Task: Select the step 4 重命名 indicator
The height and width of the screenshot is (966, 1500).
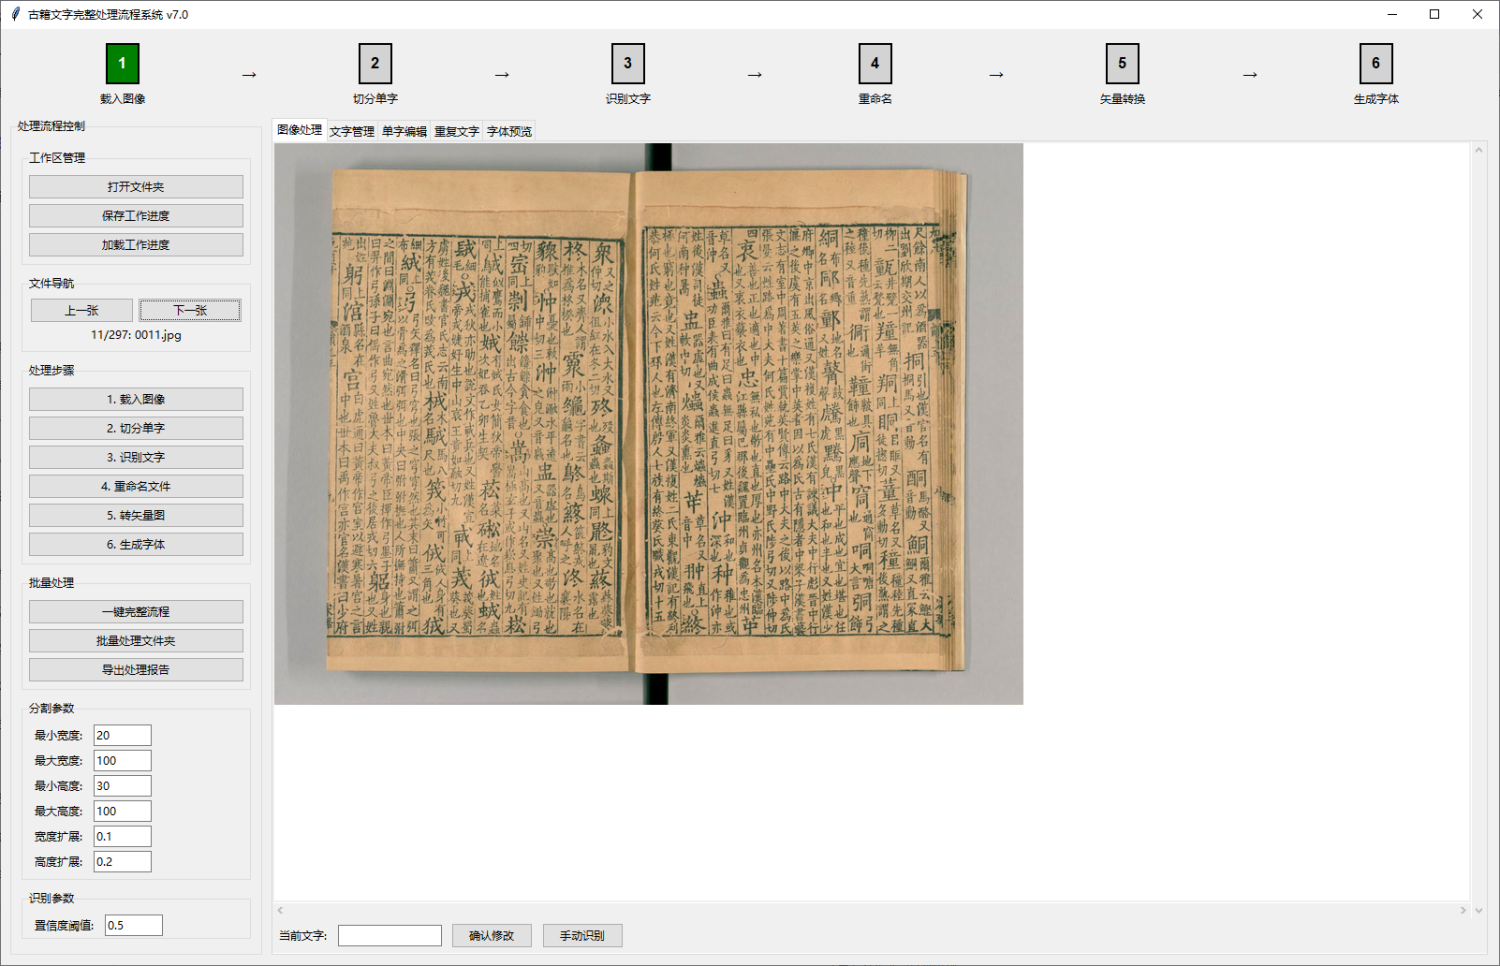Action: (875, 62)
